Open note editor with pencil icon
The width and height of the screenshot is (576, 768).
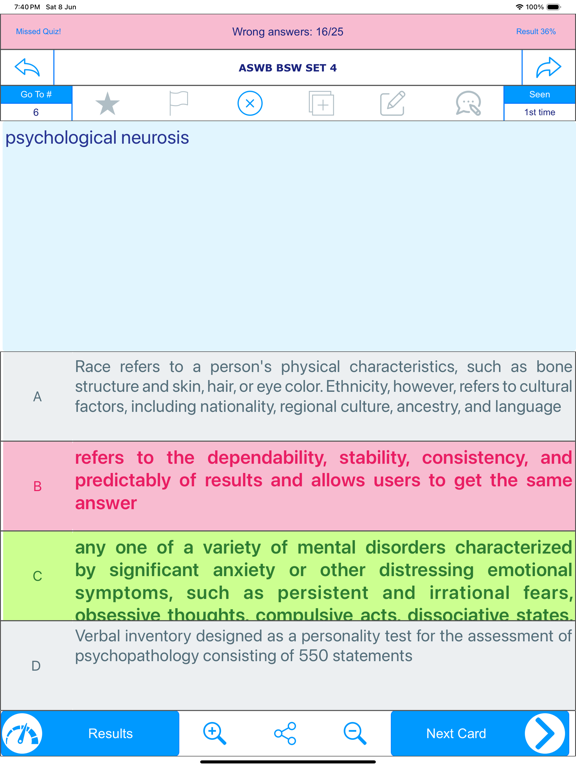click(393, 103)
